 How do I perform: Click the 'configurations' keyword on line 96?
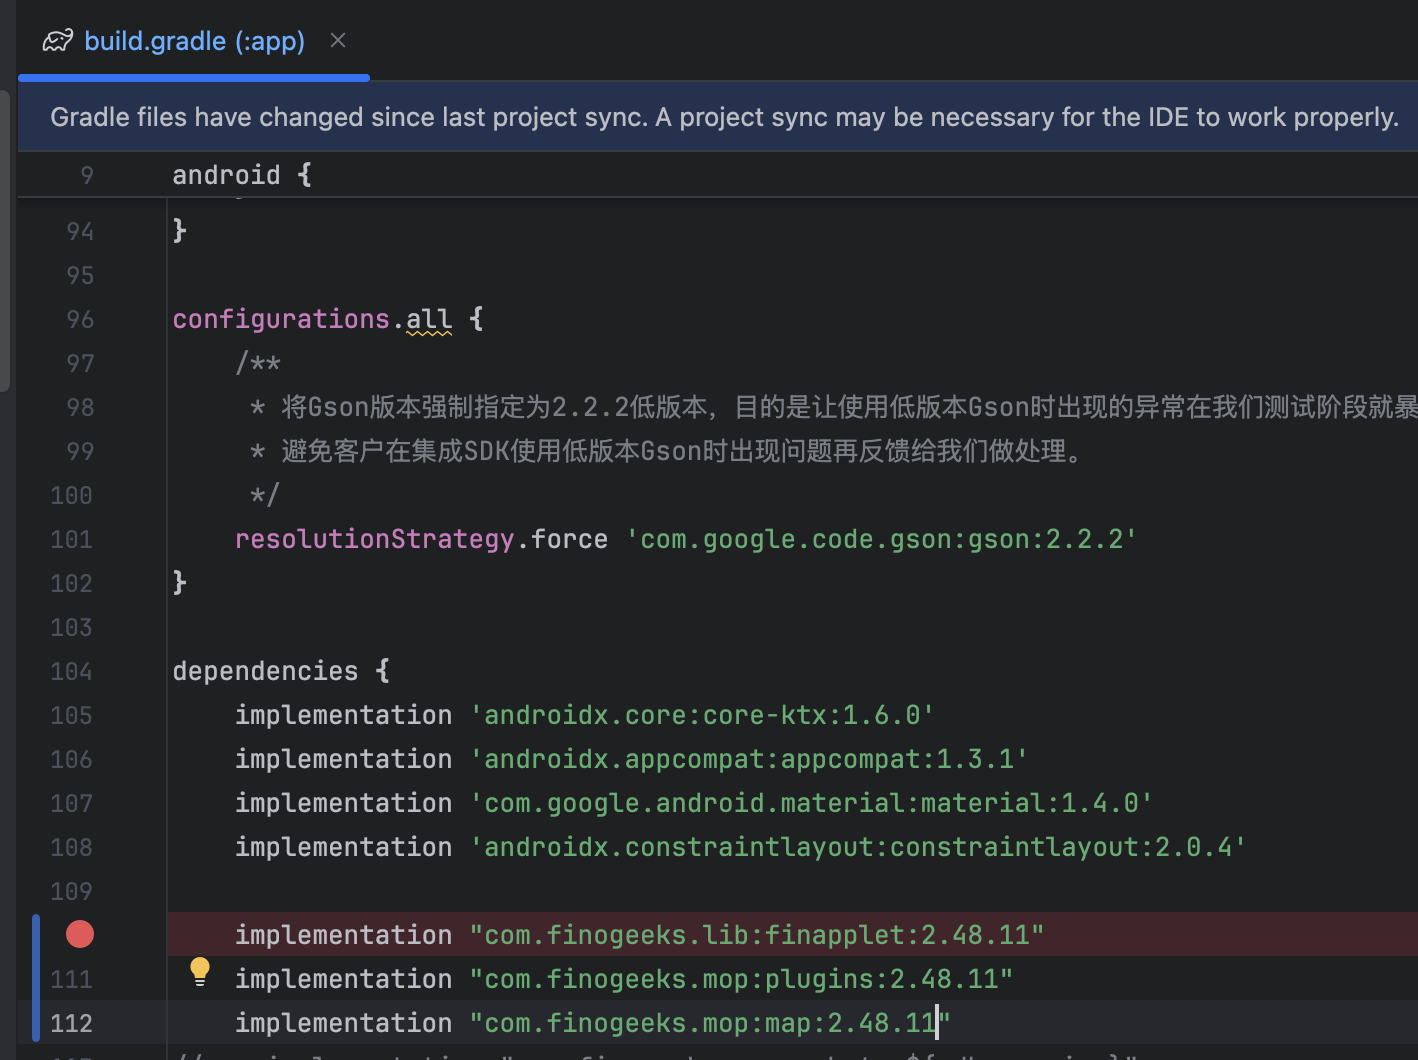(280, 319)
